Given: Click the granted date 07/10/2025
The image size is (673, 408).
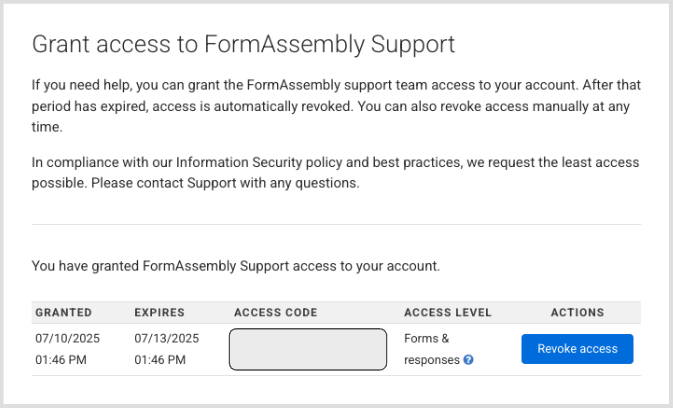Looking at the screenshot, I should click(x=67, y=338).
